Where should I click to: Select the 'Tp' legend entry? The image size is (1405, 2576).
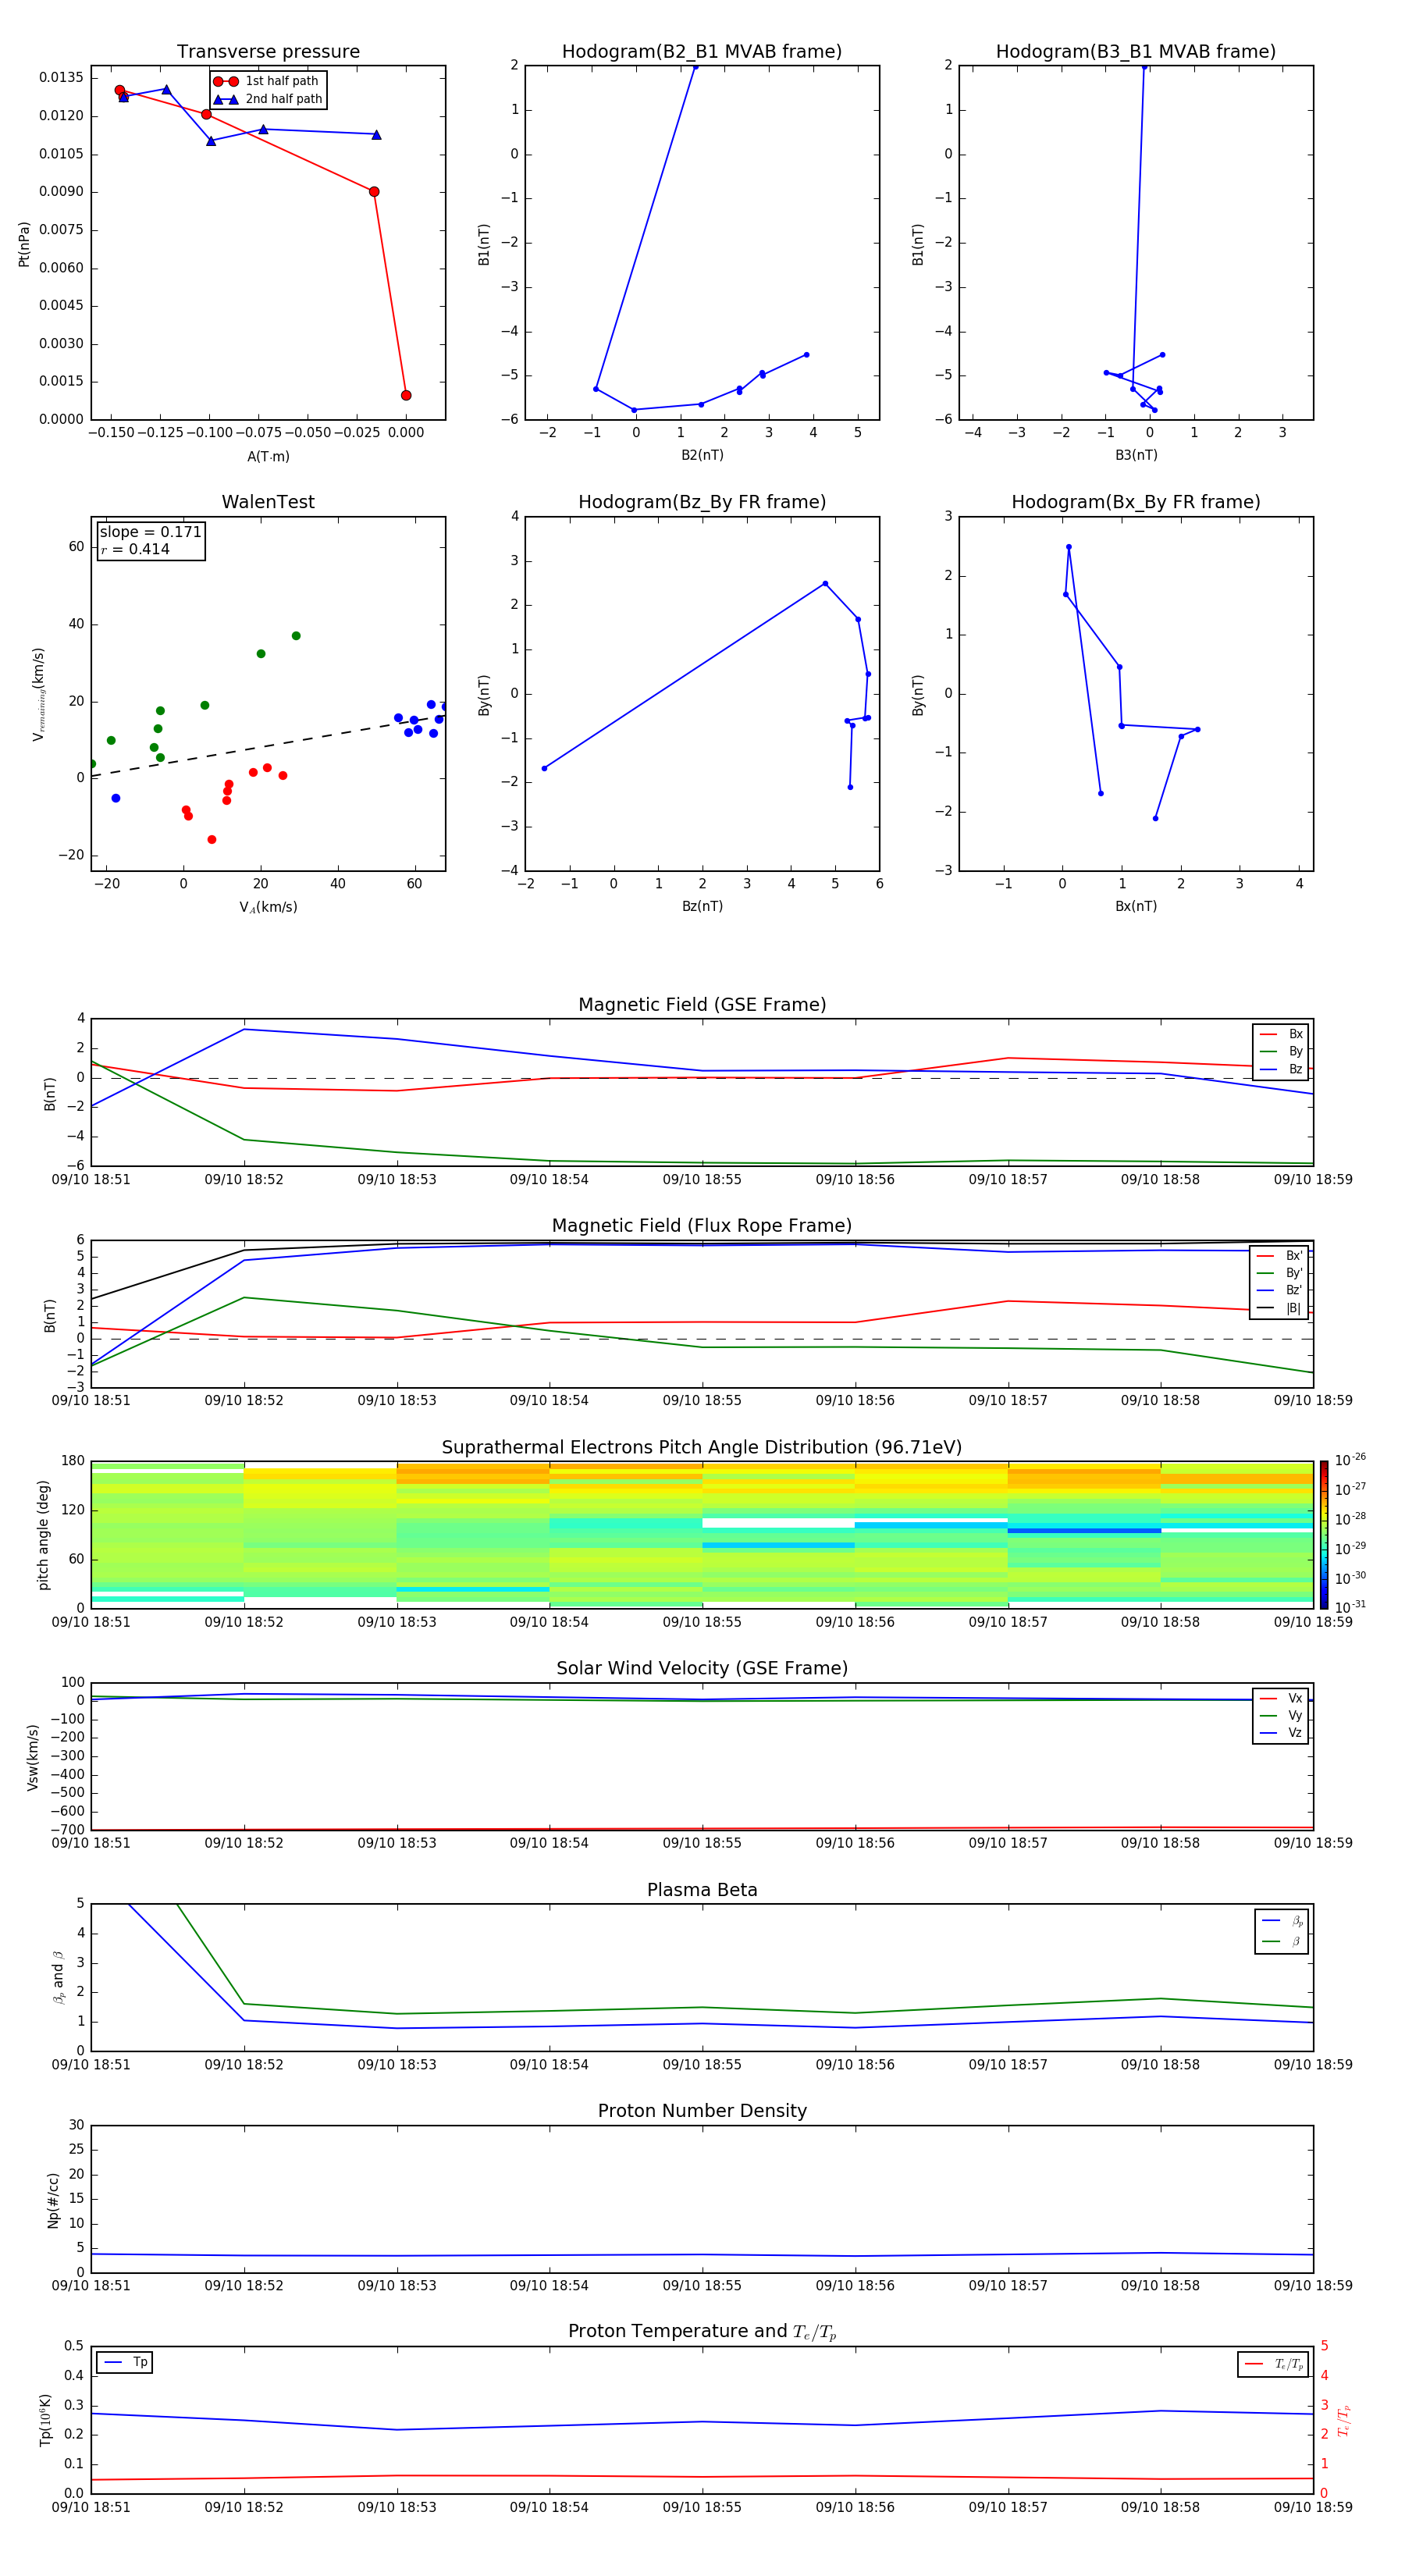pyautogui.click(x=126, y=2362)
